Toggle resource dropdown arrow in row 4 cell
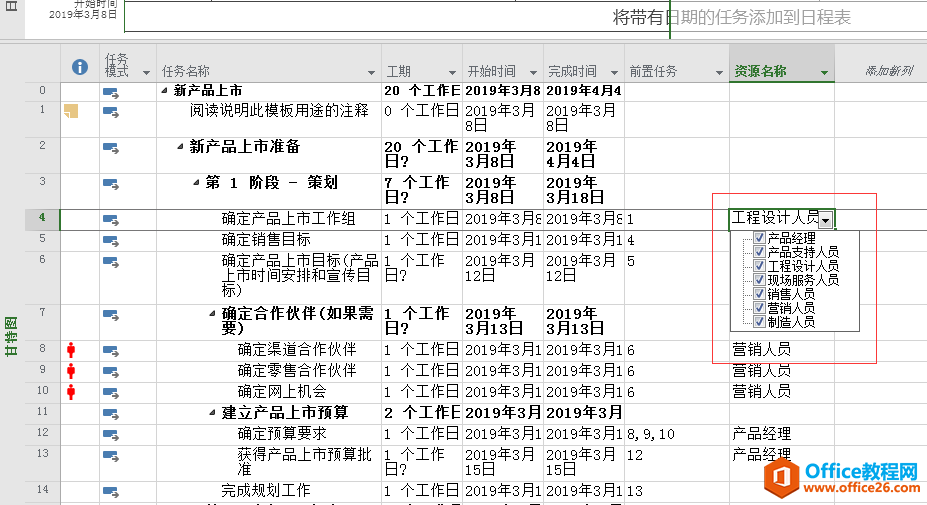The width and height of the screenshot is (927, 505). pyautogui.click(x=826, y=221)
